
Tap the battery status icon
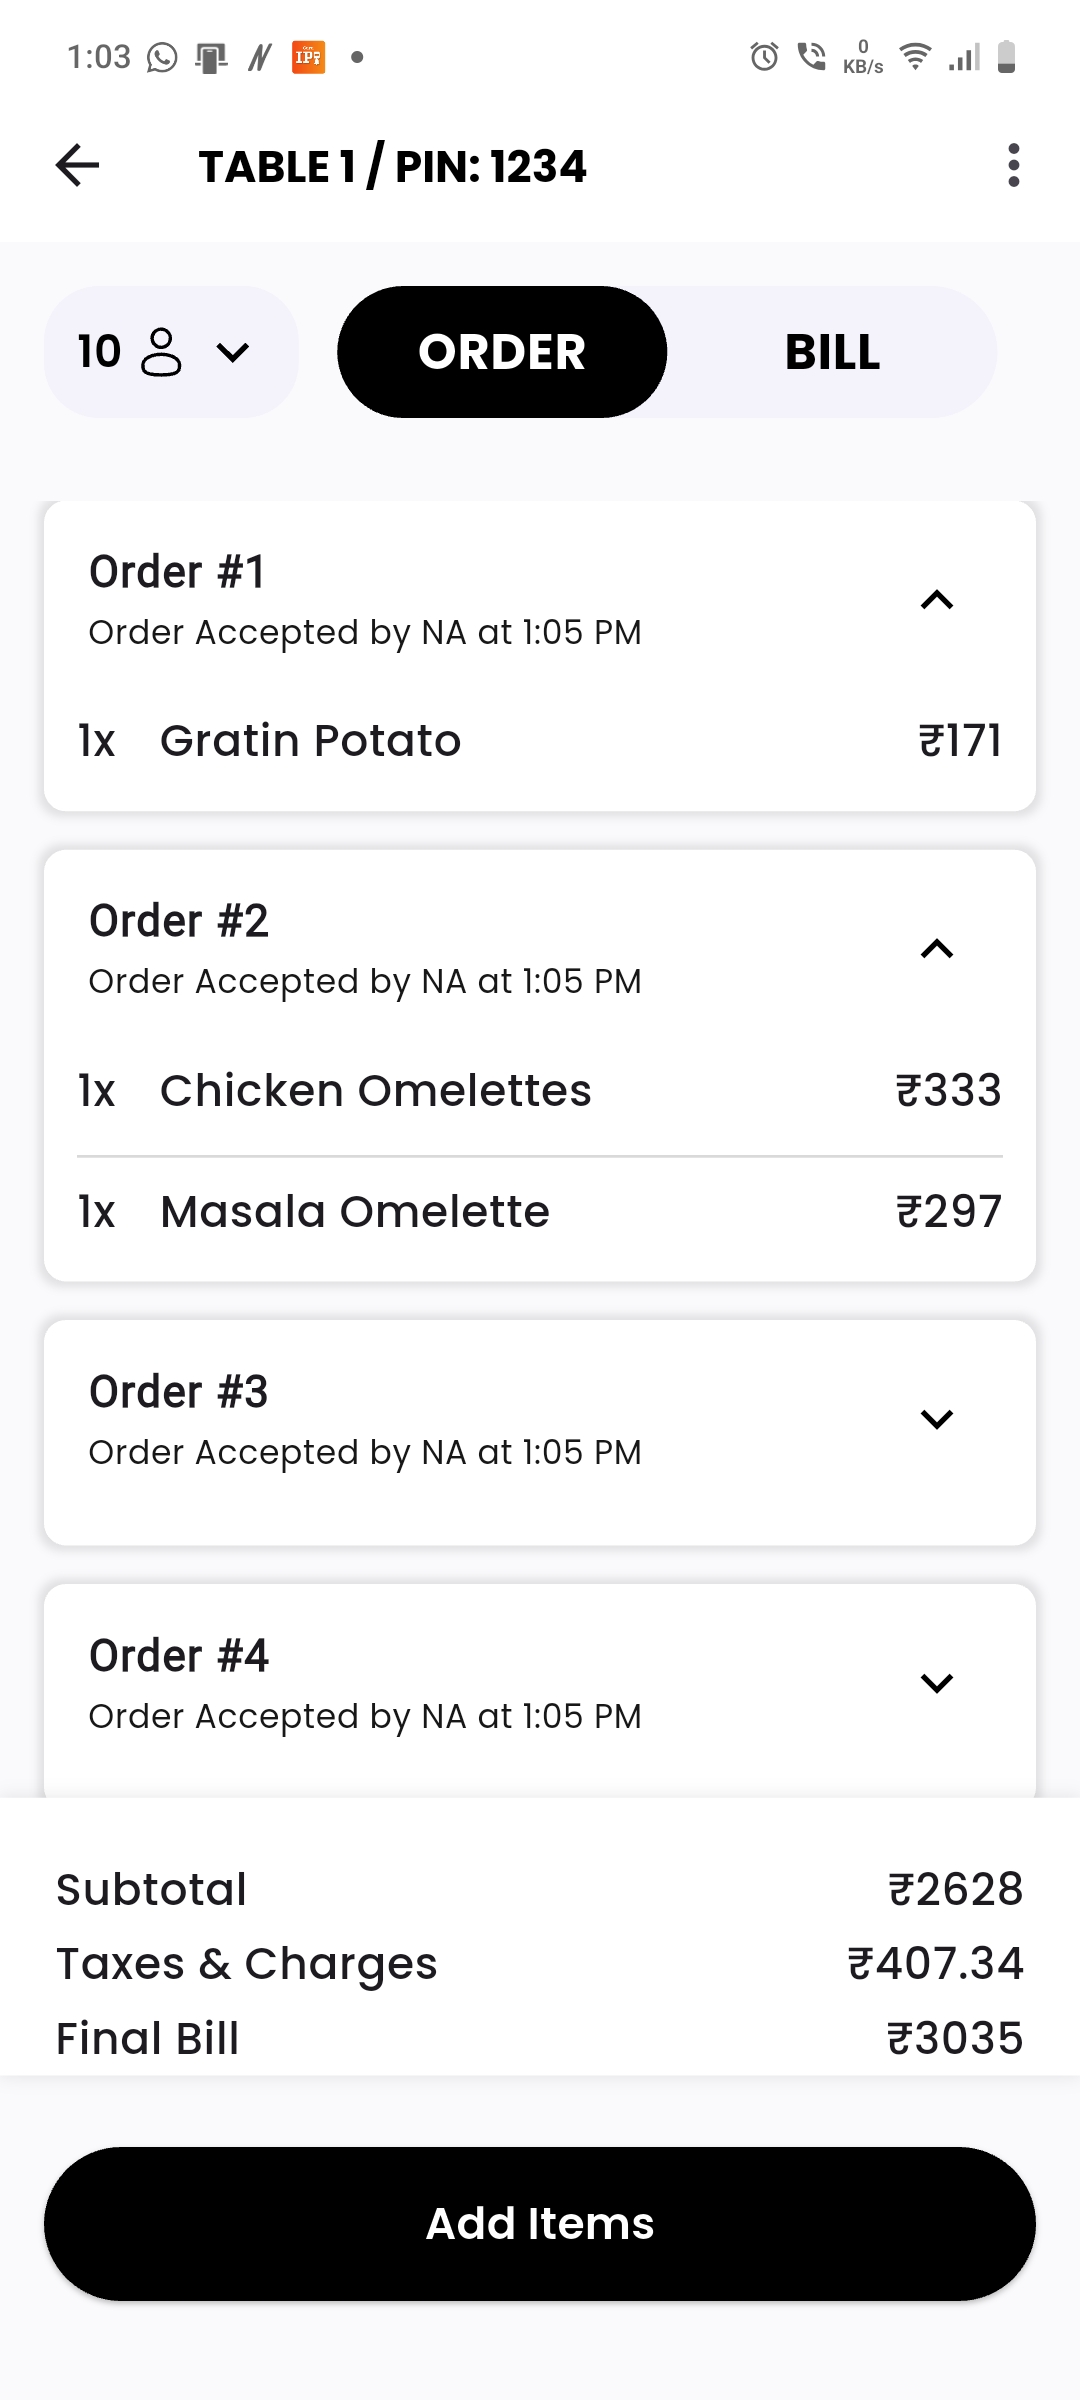[x=1007, y=57]
